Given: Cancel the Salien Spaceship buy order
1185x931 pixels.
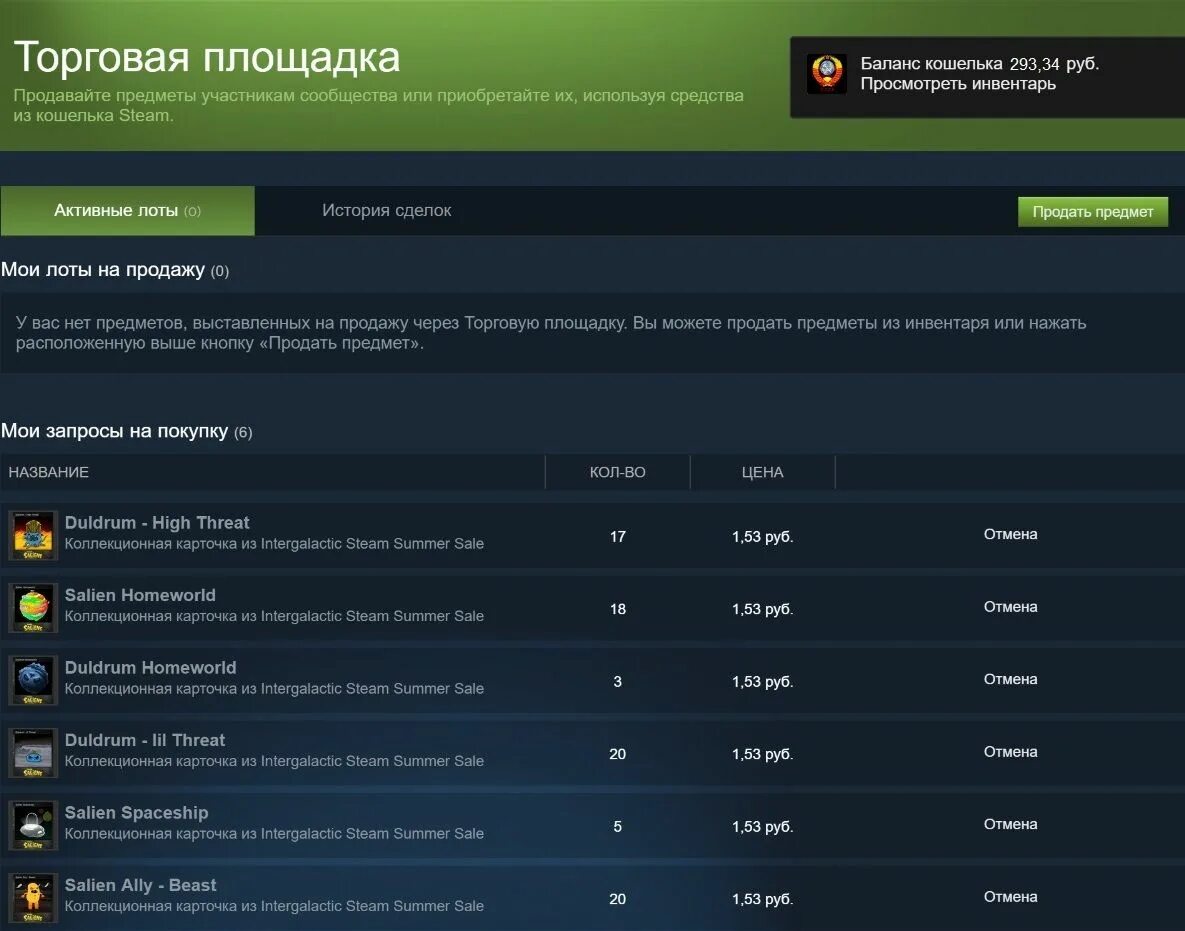Looking at the screenshot, I should (1010, 824).
